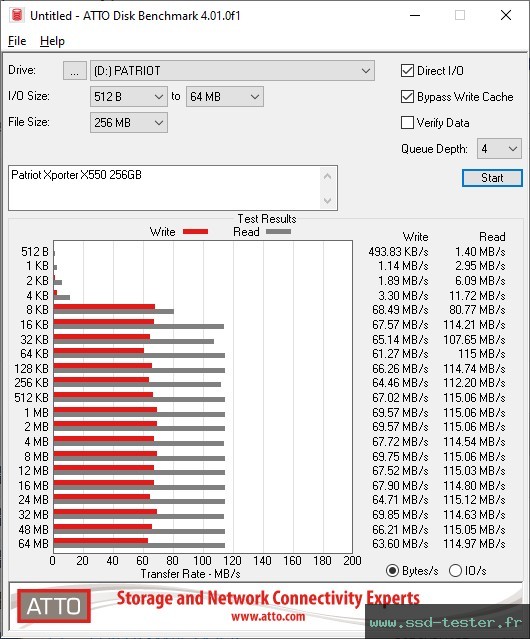Click the 64 KB write value 61.27 MB/s
This screenshot has width=530, height=639.
[x=400, y=353]
